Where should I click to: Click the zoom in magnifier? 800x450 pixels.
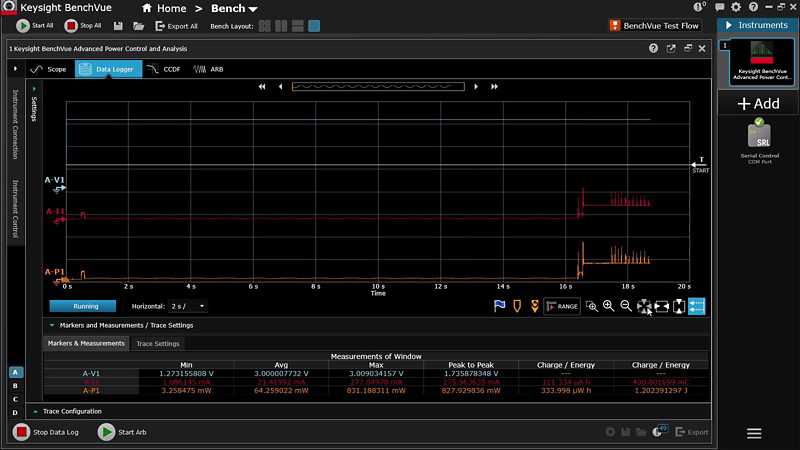pyautogui.click(x=609, y=306)
